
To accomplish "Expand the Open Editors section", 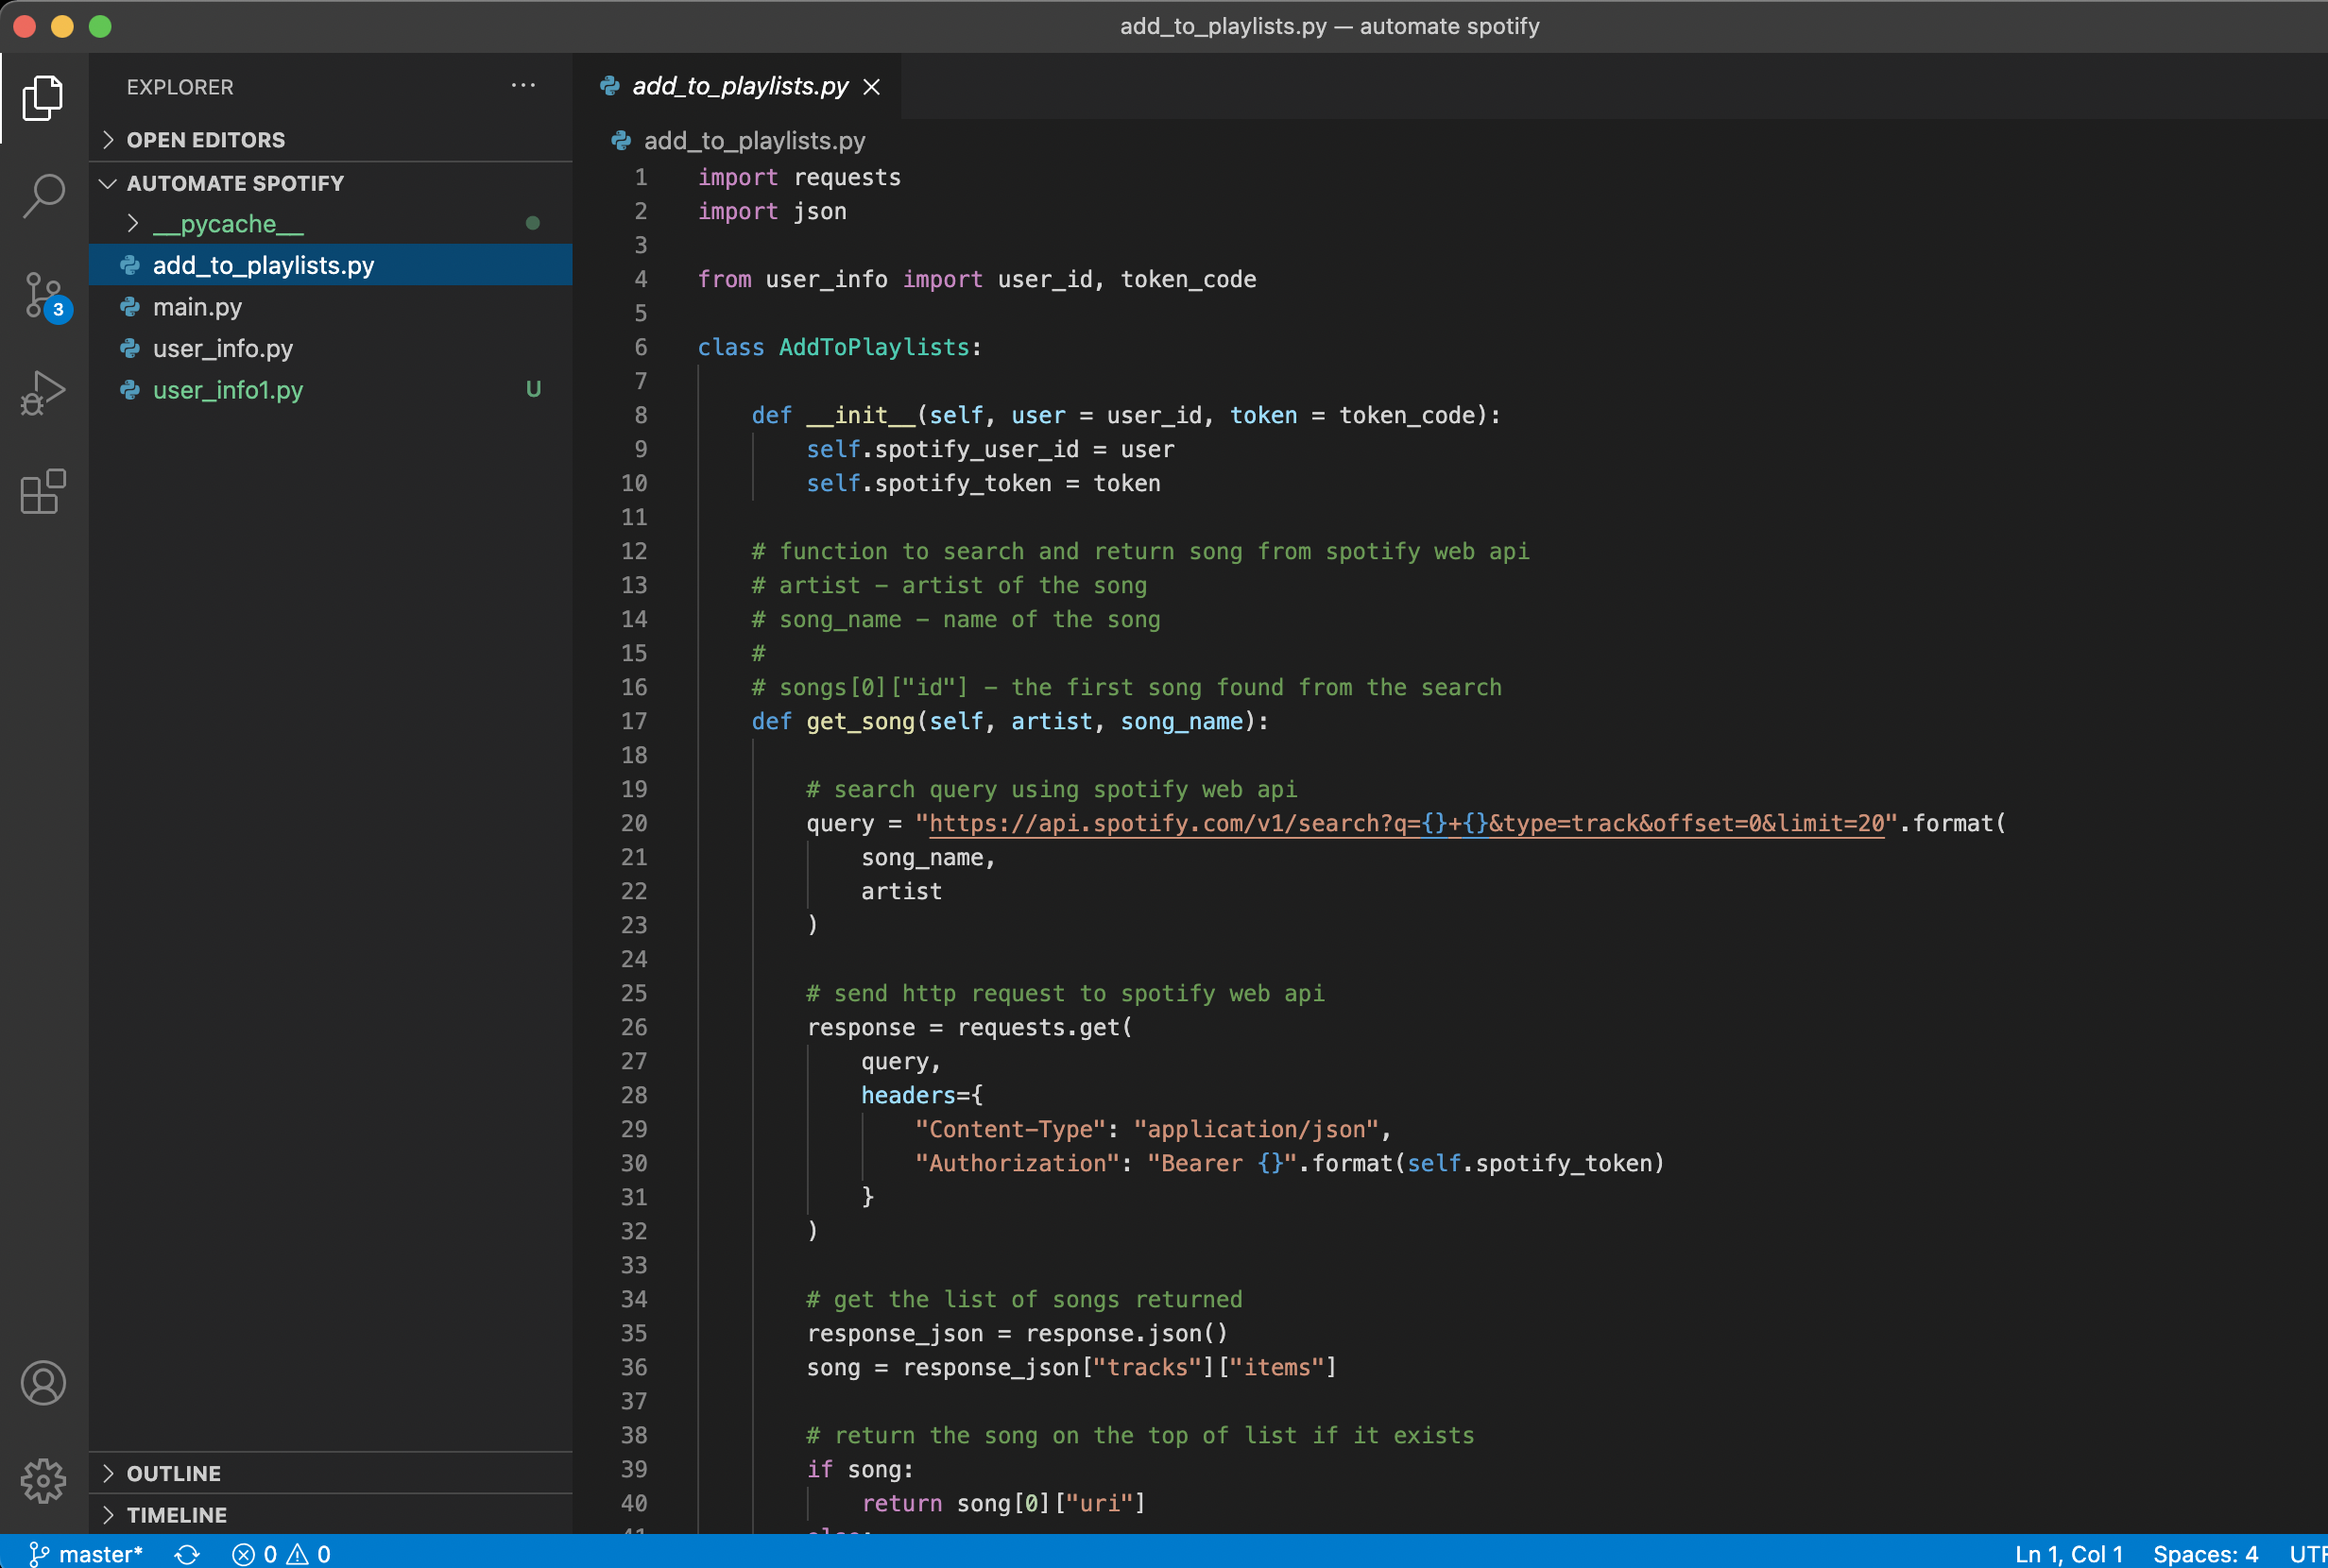I will [x=331, y=140].
